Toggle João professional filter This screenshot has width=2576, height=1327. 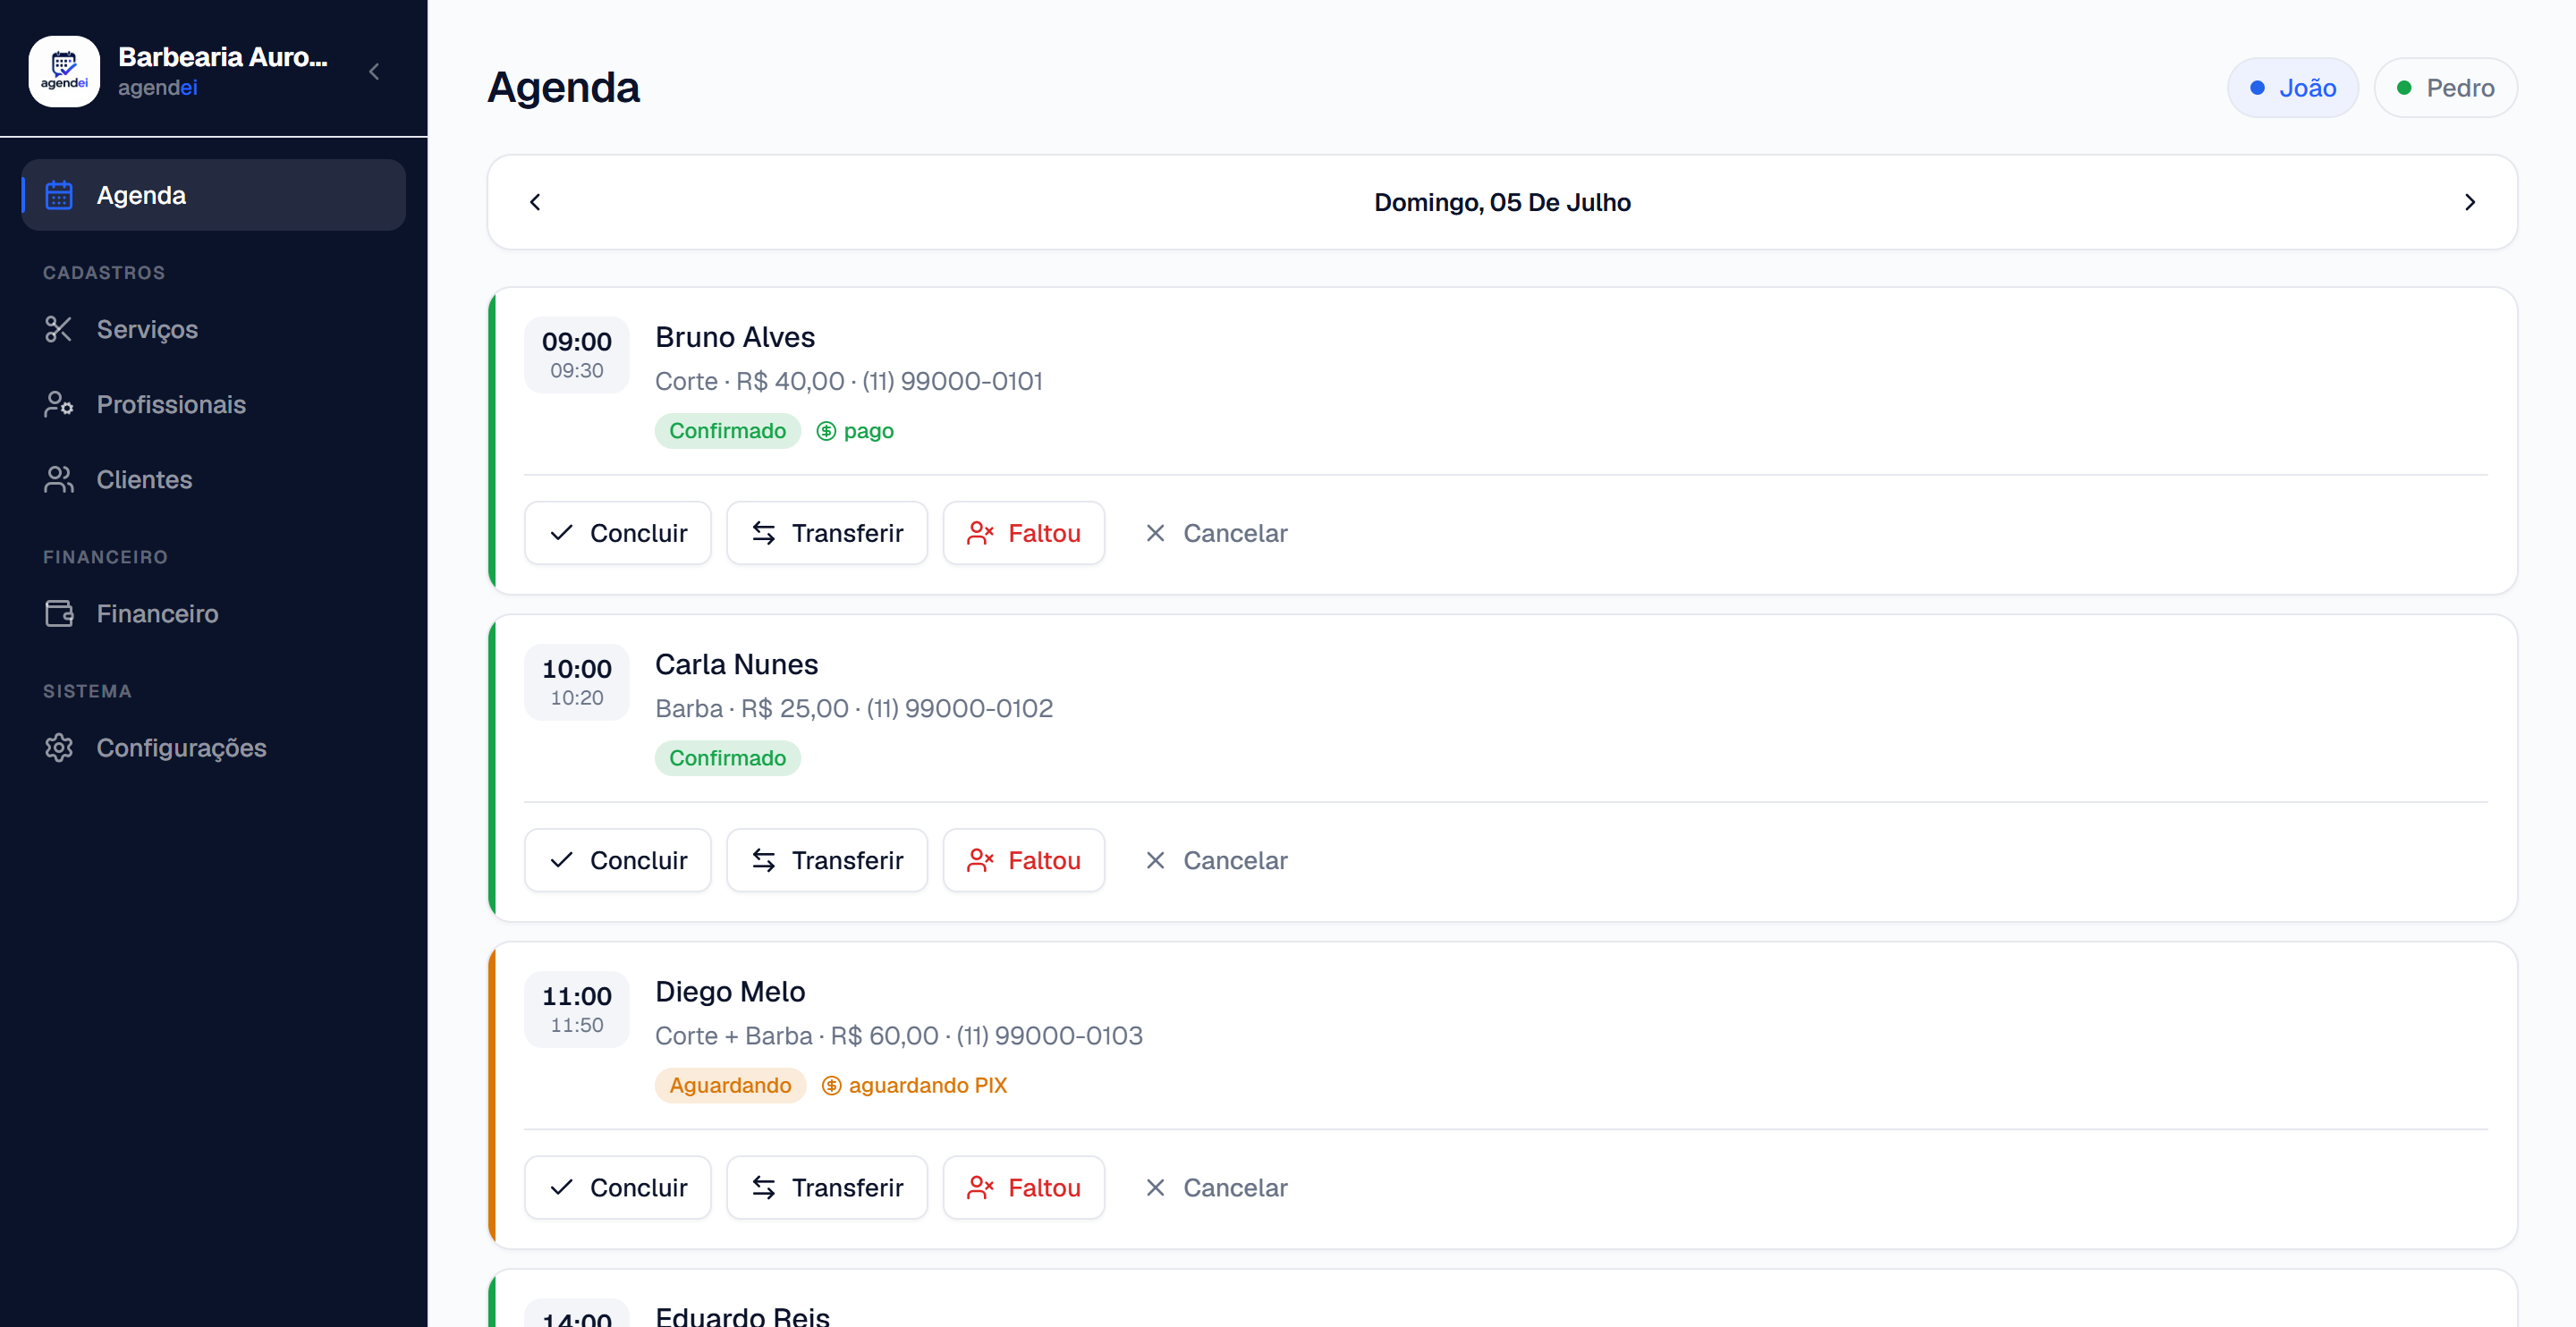pyautogui.click(x=2292, y=88)
